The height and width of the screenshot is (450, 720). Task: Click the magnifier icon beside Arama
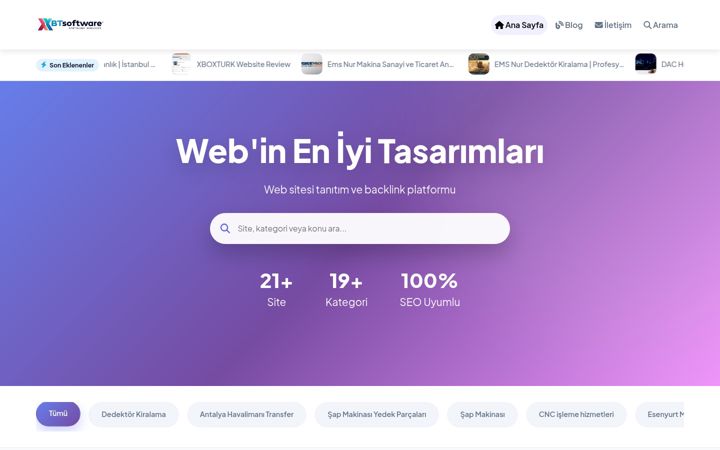647,25
